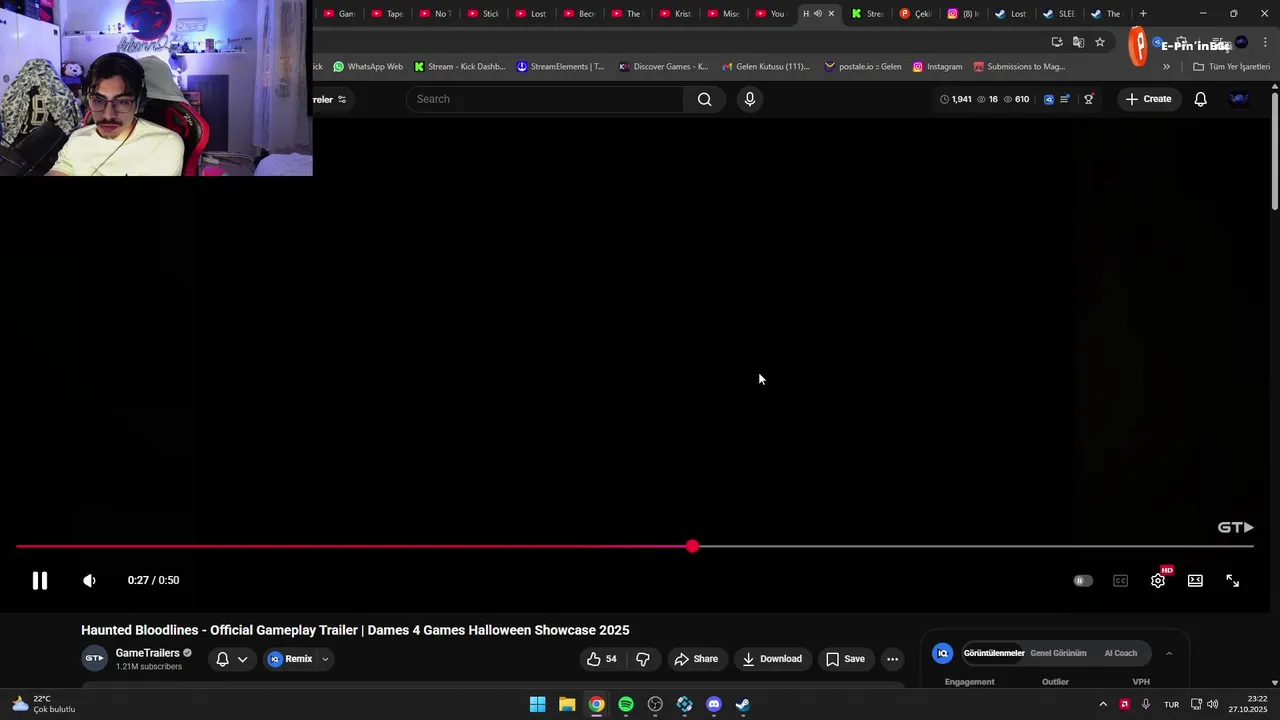Open YouTube notifications bell

pyautogui.click(x=1201, y=99)
